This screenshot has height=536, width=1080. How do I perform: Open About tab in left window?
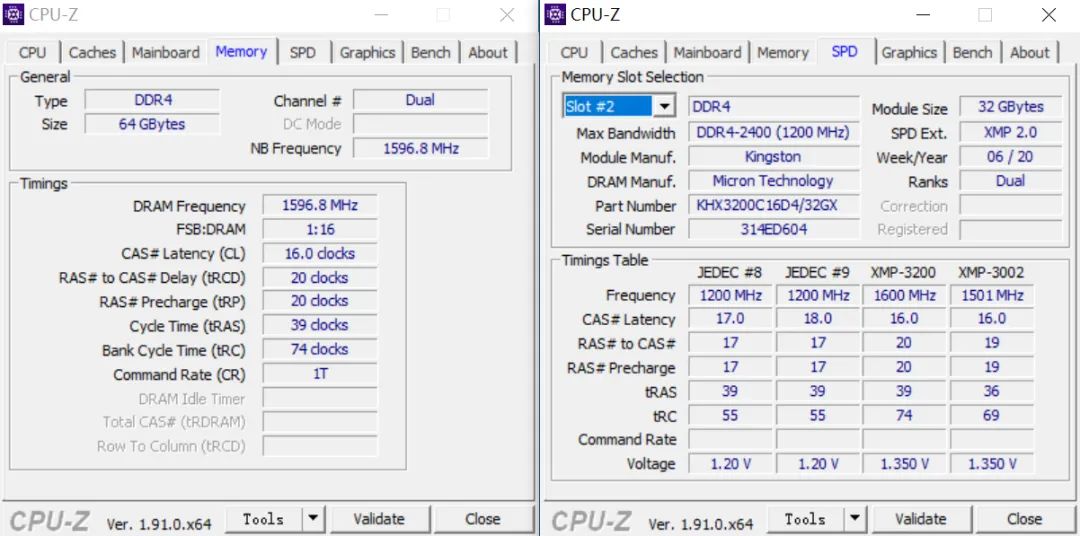(488, 52)
